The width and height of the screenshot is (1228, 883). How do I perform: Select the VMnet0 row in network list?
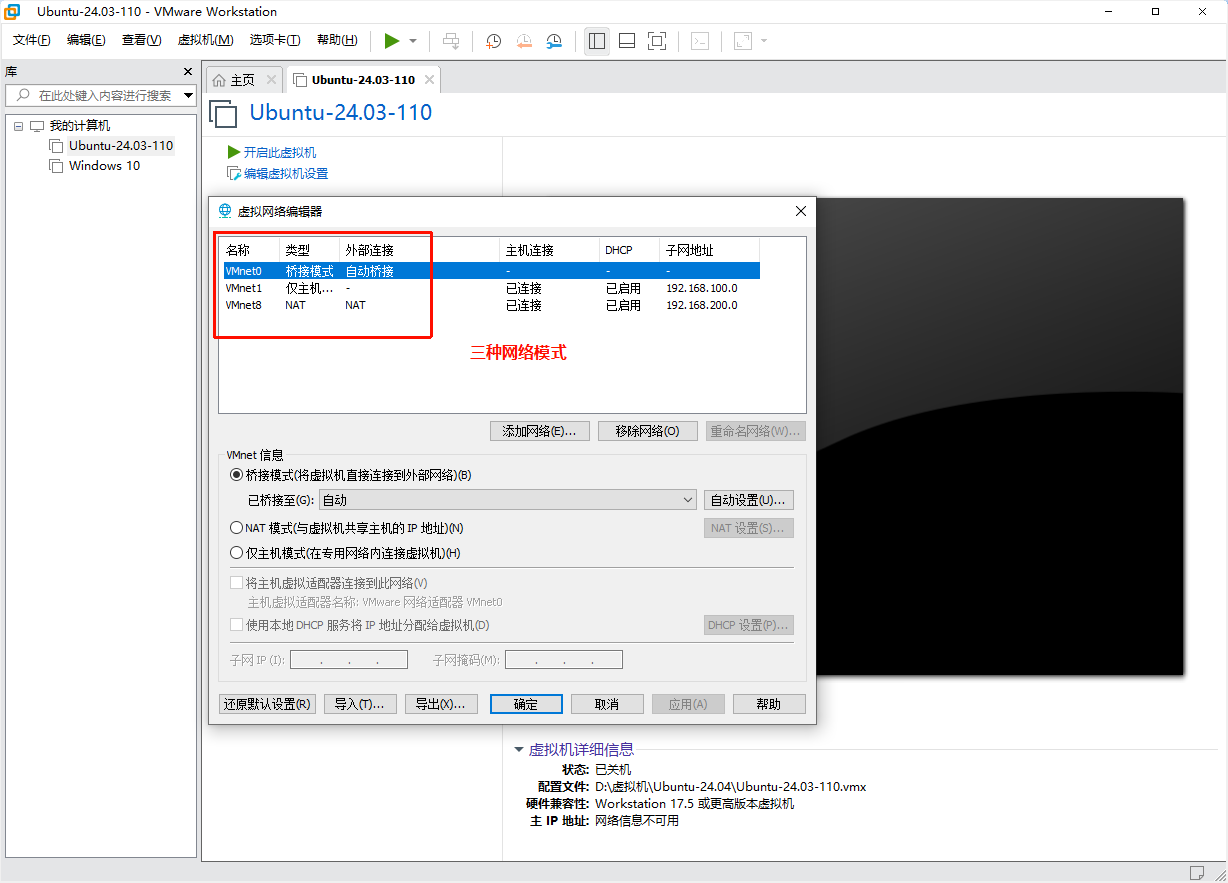click(490, 270)
